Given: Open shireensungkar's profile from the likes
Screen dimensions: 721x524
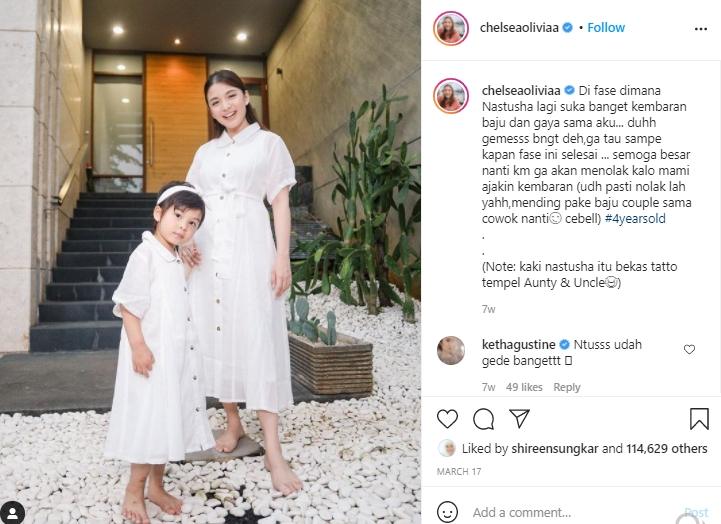Looking at the screenshot, I should pos(555,449).
